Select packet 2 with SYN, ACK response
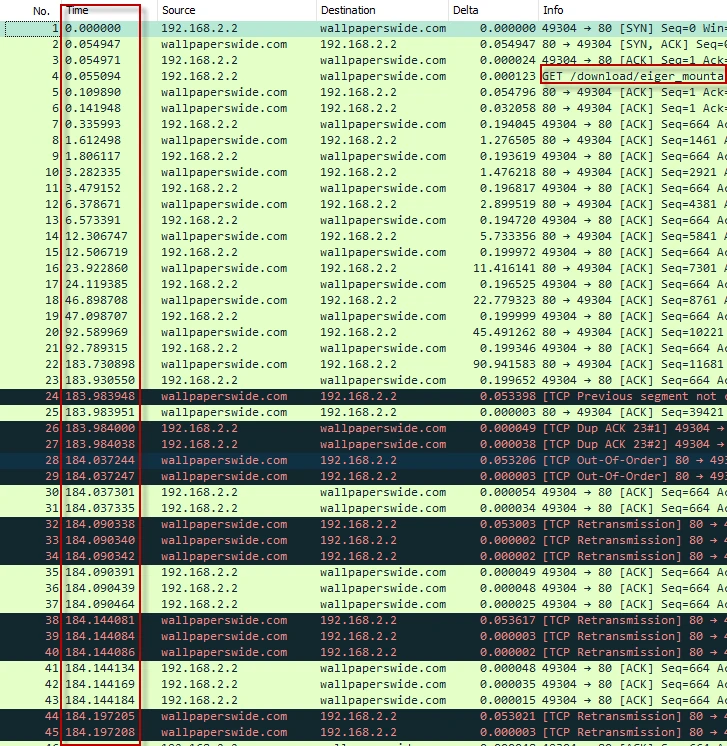The width and height of the screenshot is (727, 746). coord(632,45)
